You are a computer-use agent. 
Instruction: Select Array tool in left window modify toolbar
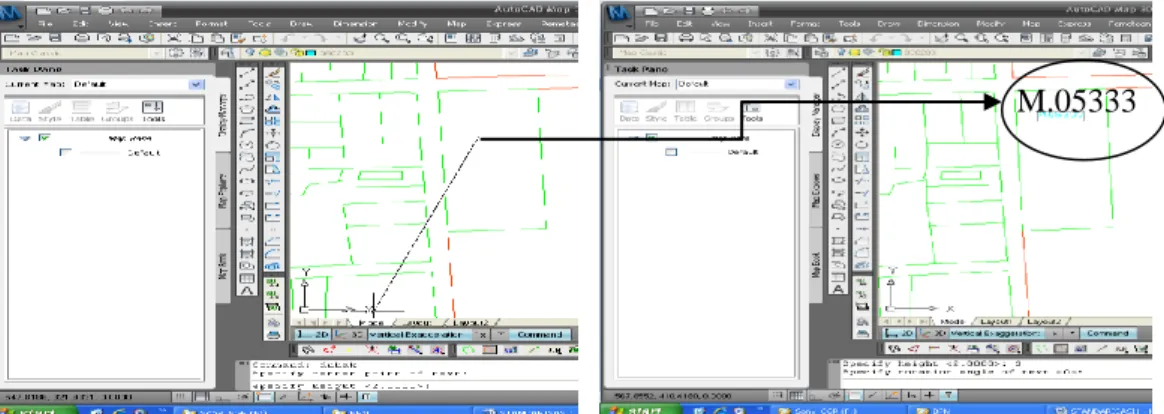[273, 121]
